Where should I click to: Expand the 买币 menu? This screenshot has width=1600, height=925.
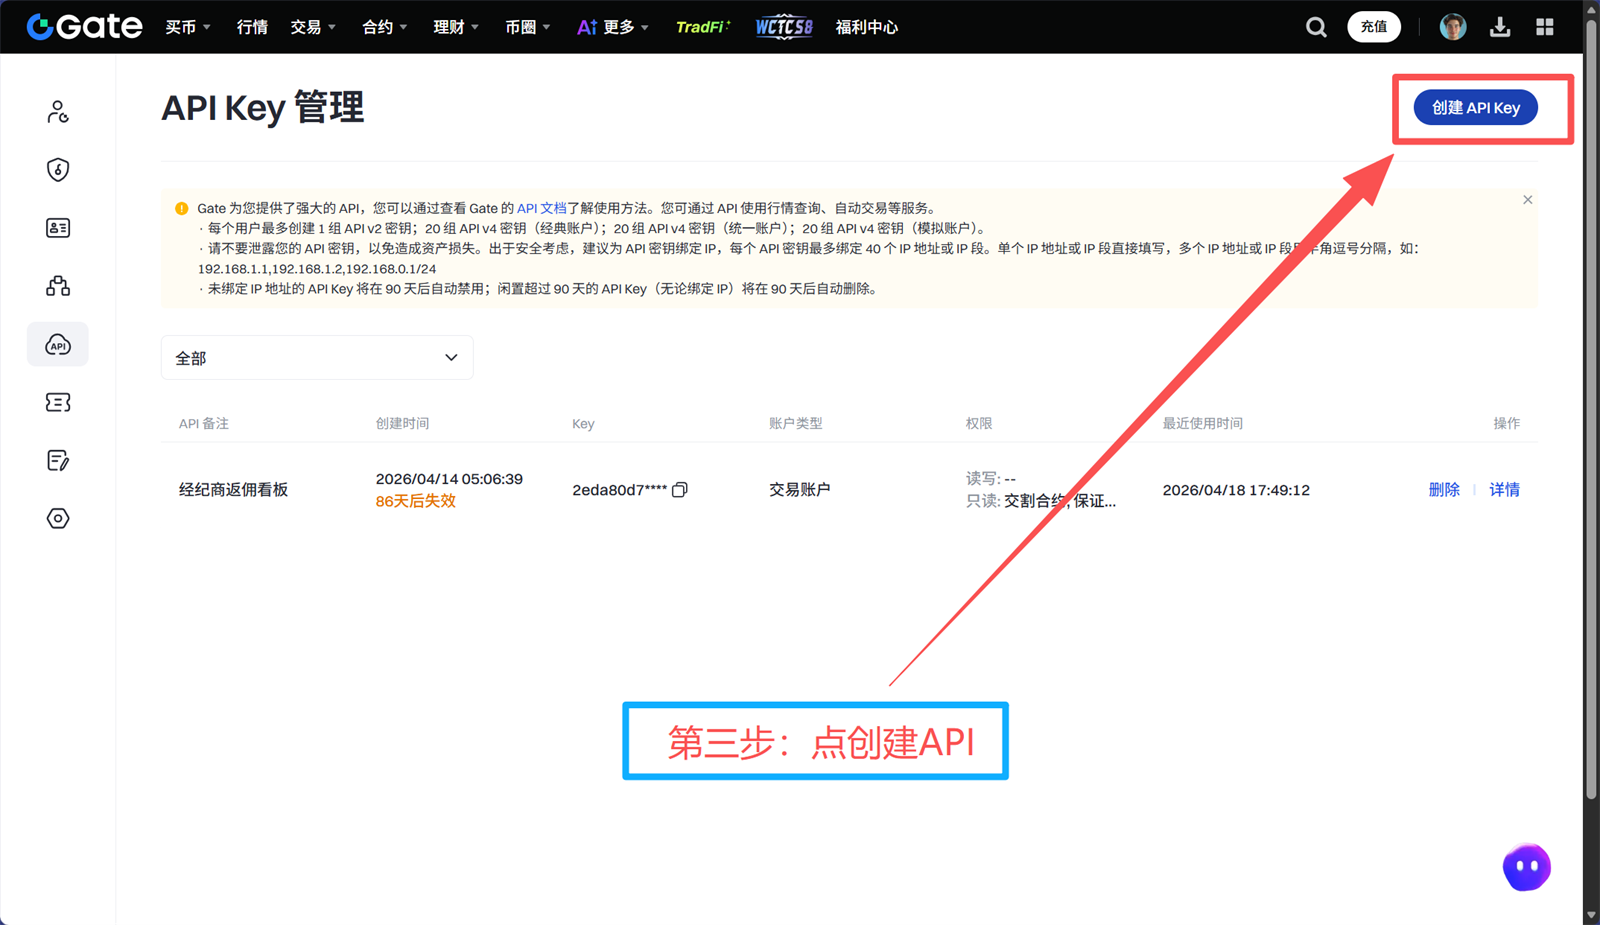pyautogui.click(x=188, y=27)
